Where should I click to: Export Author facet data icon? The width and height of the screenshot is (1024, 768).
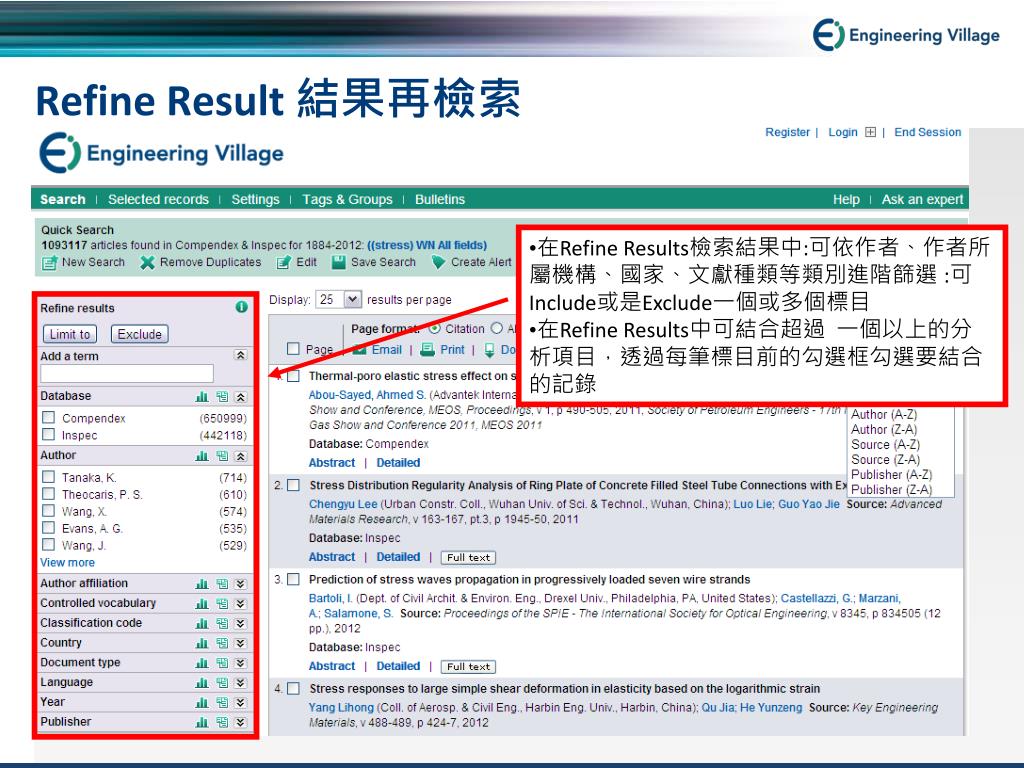coord(223,456)
